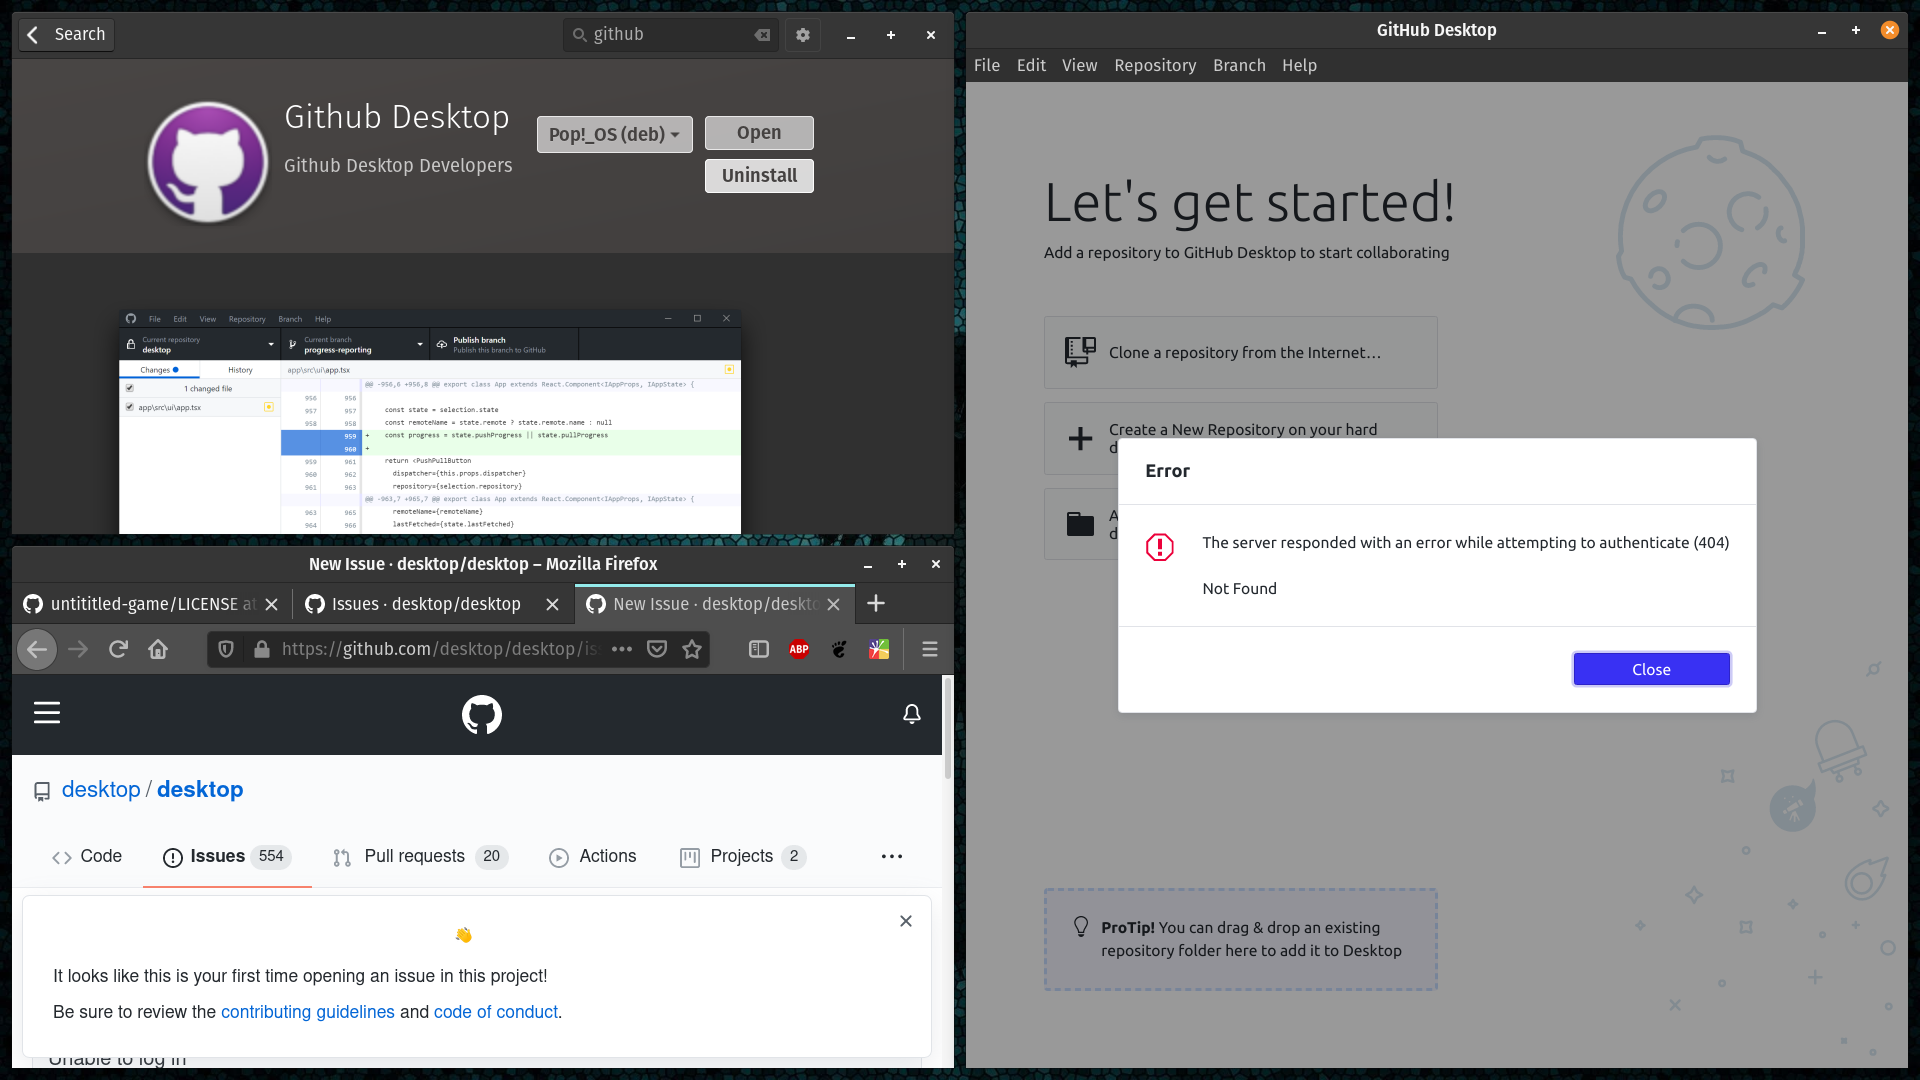Image resolution: width=1920 pixels, height=1080 pixels.
Task: Open the repository navigation overflow menu
Action: coord(892,857)
